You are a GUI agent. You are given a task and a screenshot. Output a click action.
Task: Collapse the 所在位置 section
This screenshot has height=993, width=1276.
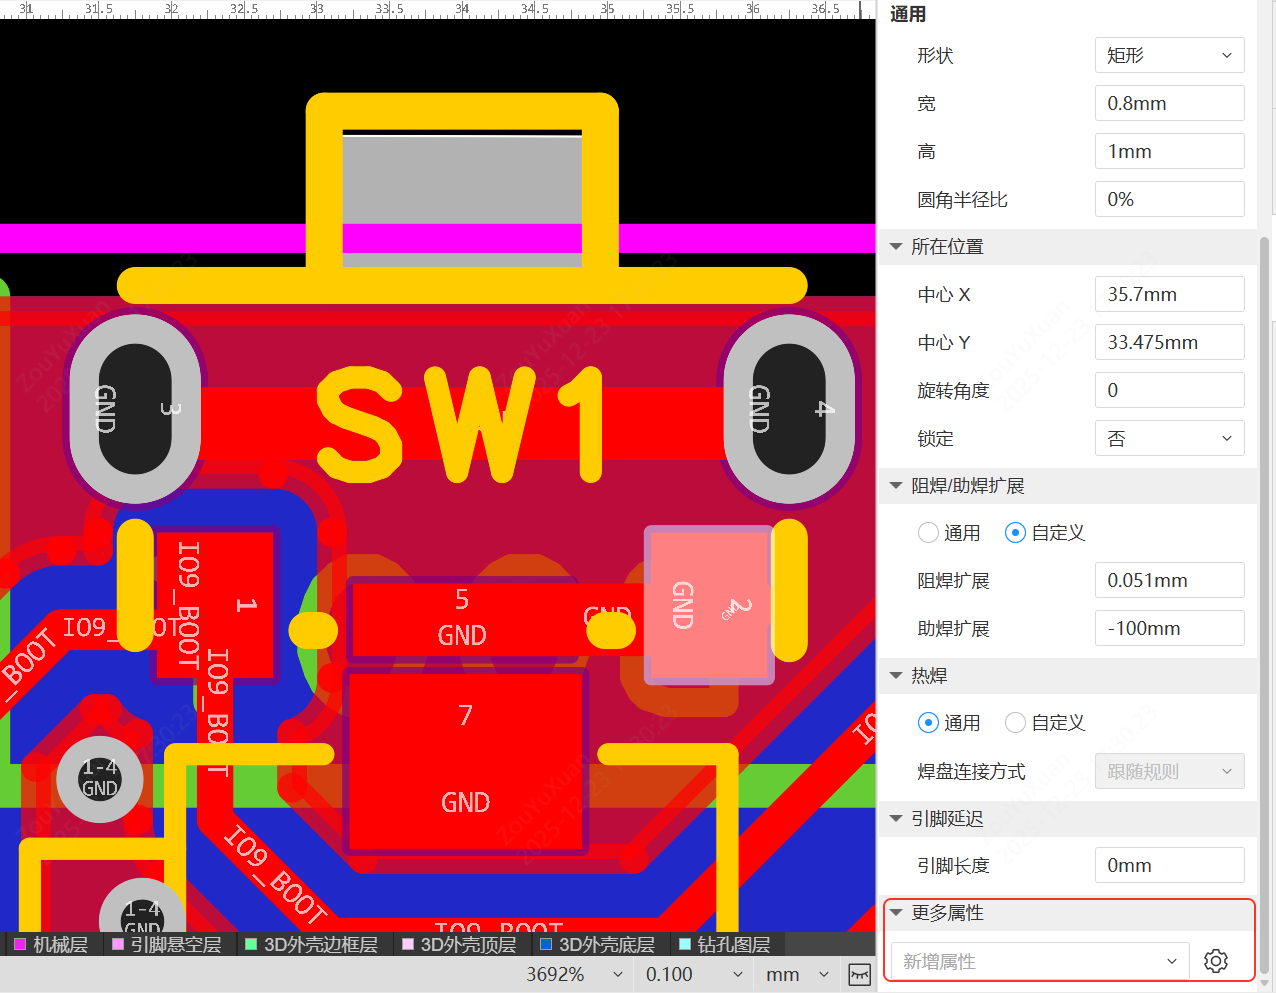click(x=895, y=246)
